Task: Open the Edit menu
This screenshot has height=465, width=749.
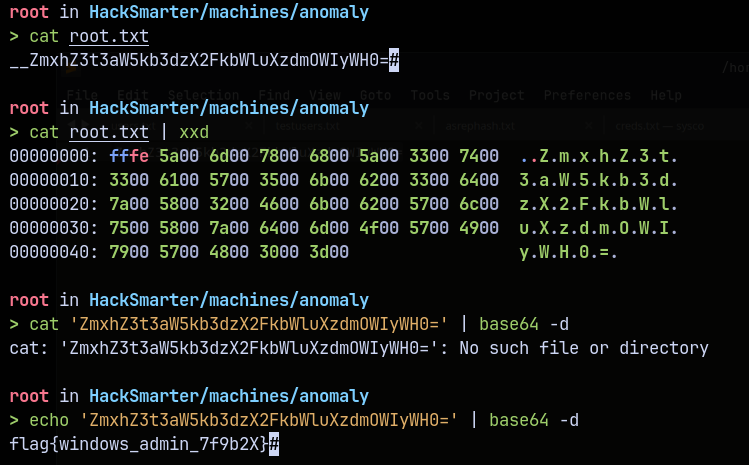Action: (x=132, y=95)
